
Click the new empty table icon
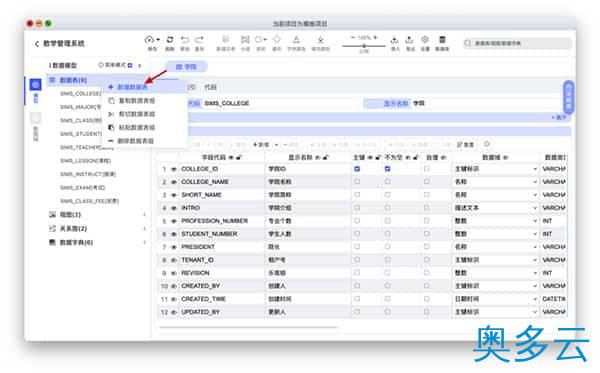point(226,39)
